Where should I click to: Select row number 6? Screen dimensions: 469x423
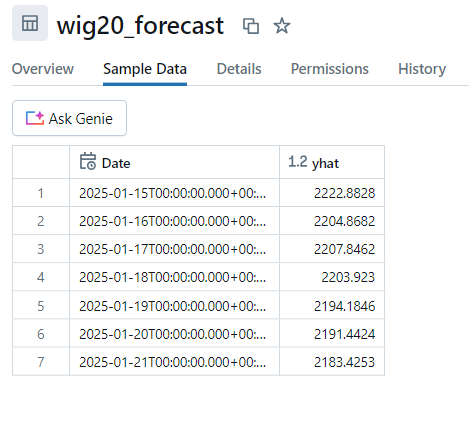point(41,333)
